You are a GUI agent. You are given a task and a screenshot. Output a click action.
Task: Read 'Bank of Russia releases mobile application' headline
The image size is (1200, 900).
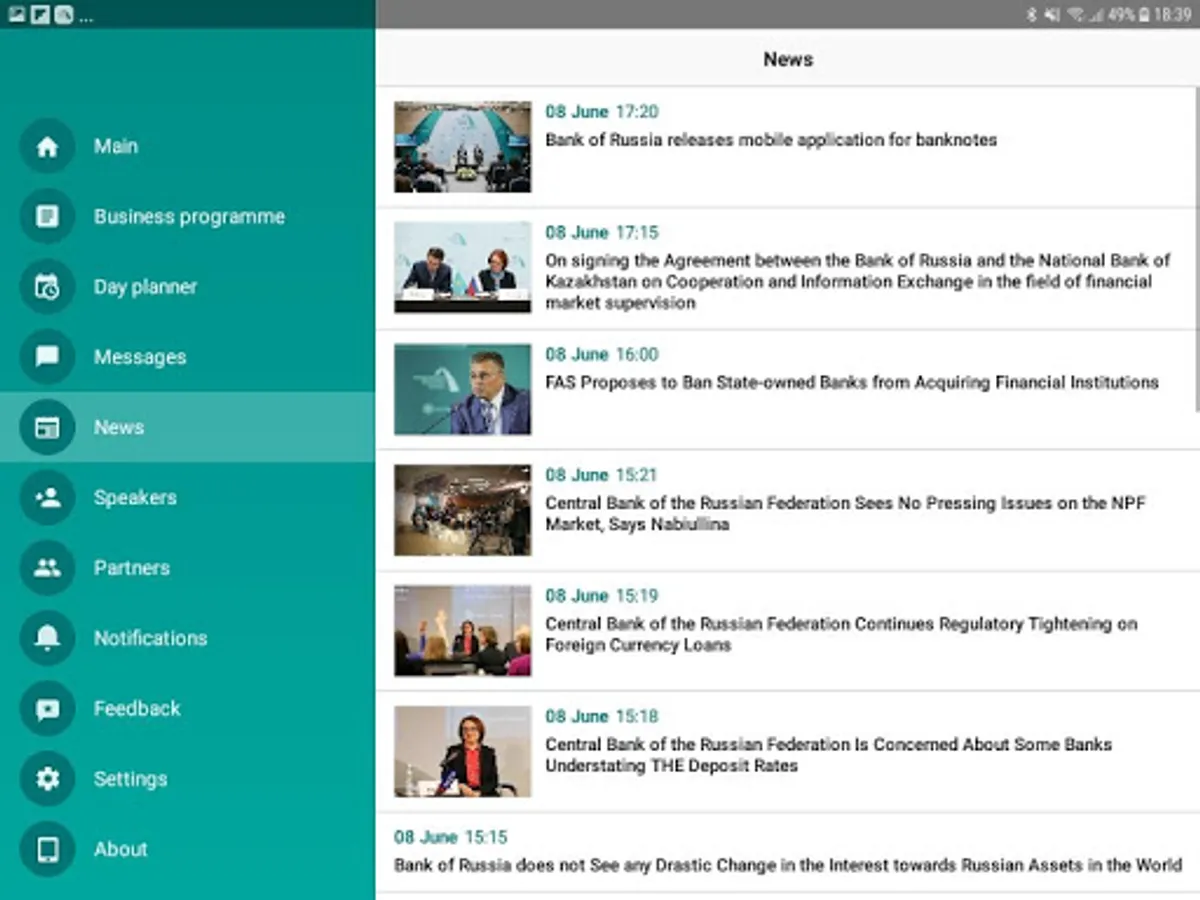pyautogui.click(x=771, y=140)
